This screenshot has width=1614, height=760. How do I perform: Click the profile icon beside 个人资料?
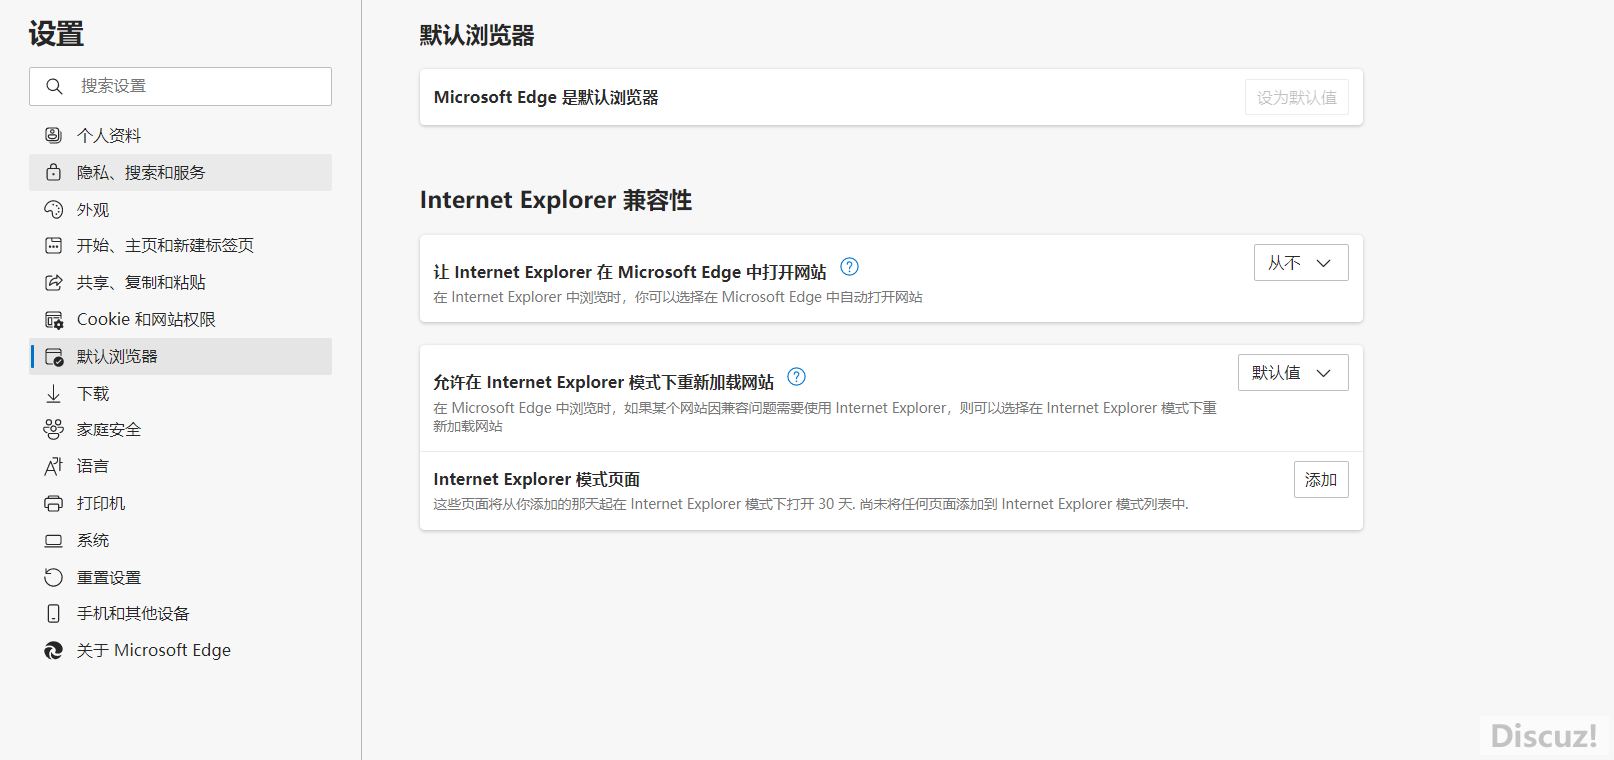point(54,135)
